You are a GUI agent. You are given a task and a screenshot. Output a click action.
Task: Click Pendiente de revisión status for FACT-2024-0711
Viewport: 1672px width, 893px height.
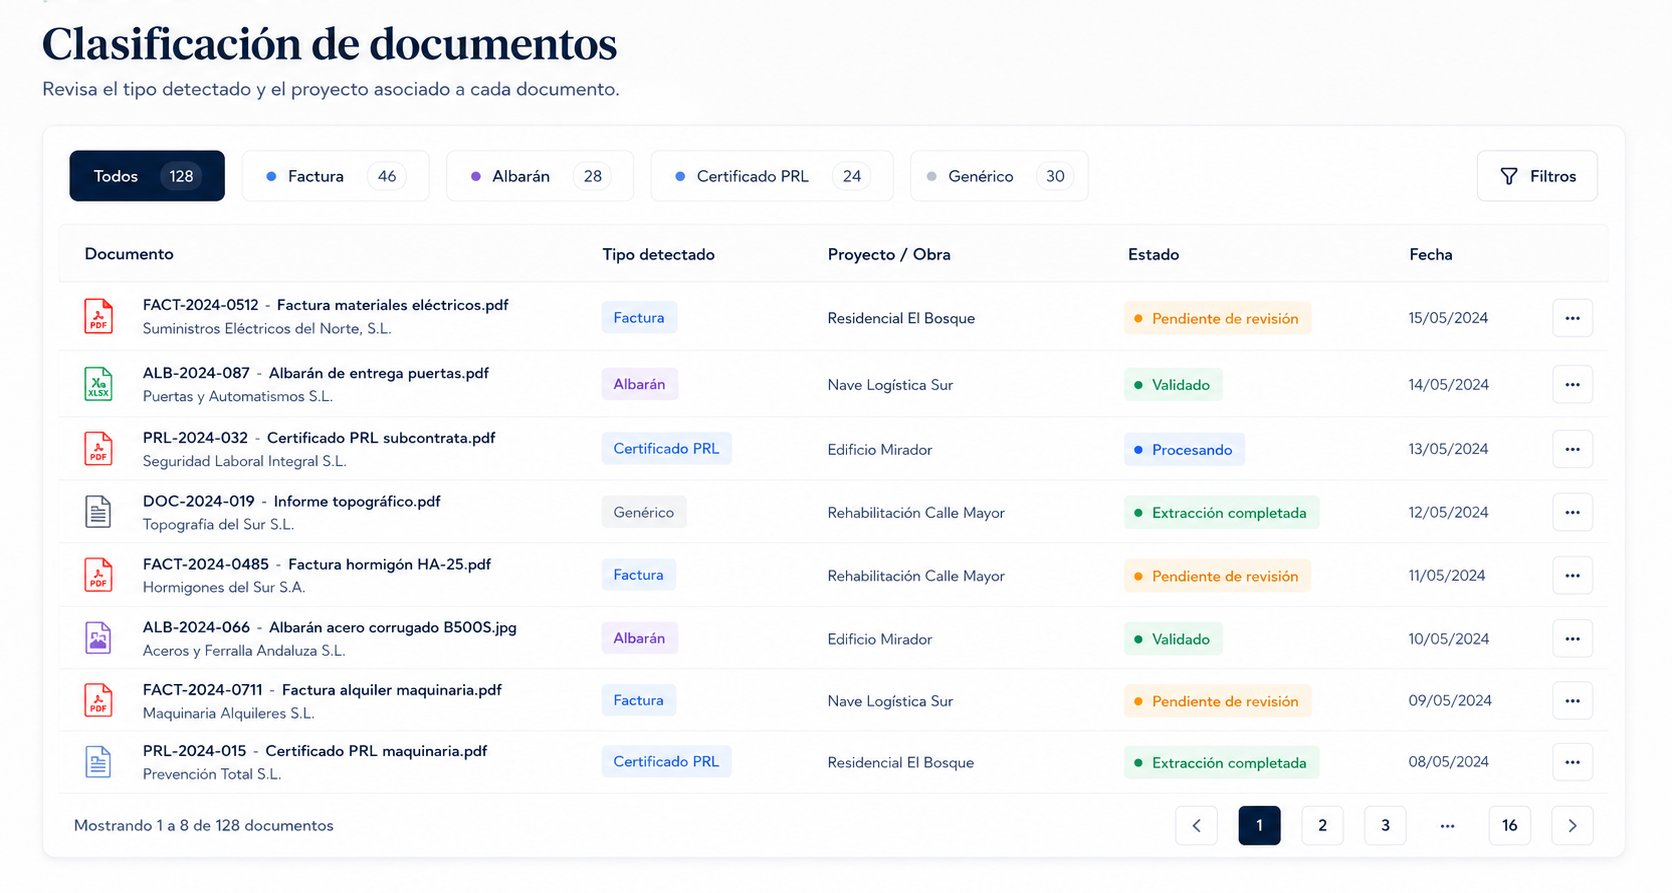tap(1217, 701)
